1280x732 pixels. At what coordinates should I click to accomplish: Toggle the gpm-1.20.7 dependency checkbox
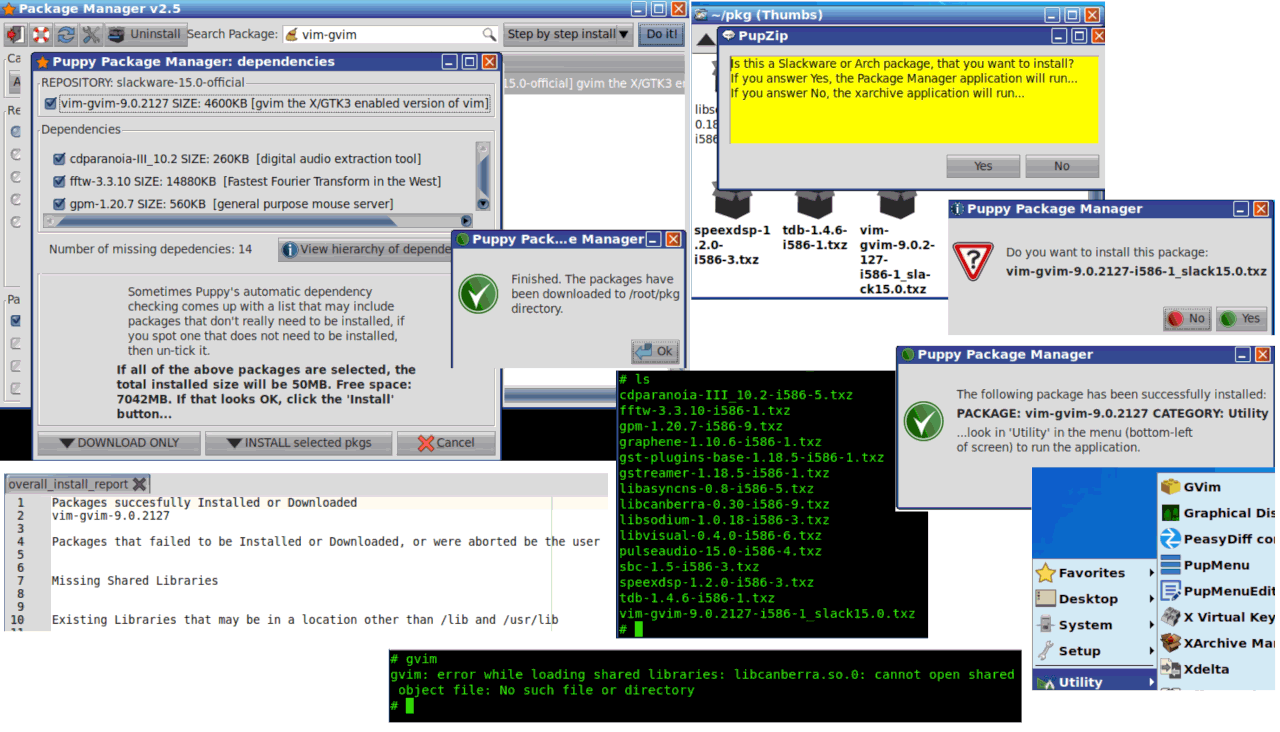click(x=60, y=204)
